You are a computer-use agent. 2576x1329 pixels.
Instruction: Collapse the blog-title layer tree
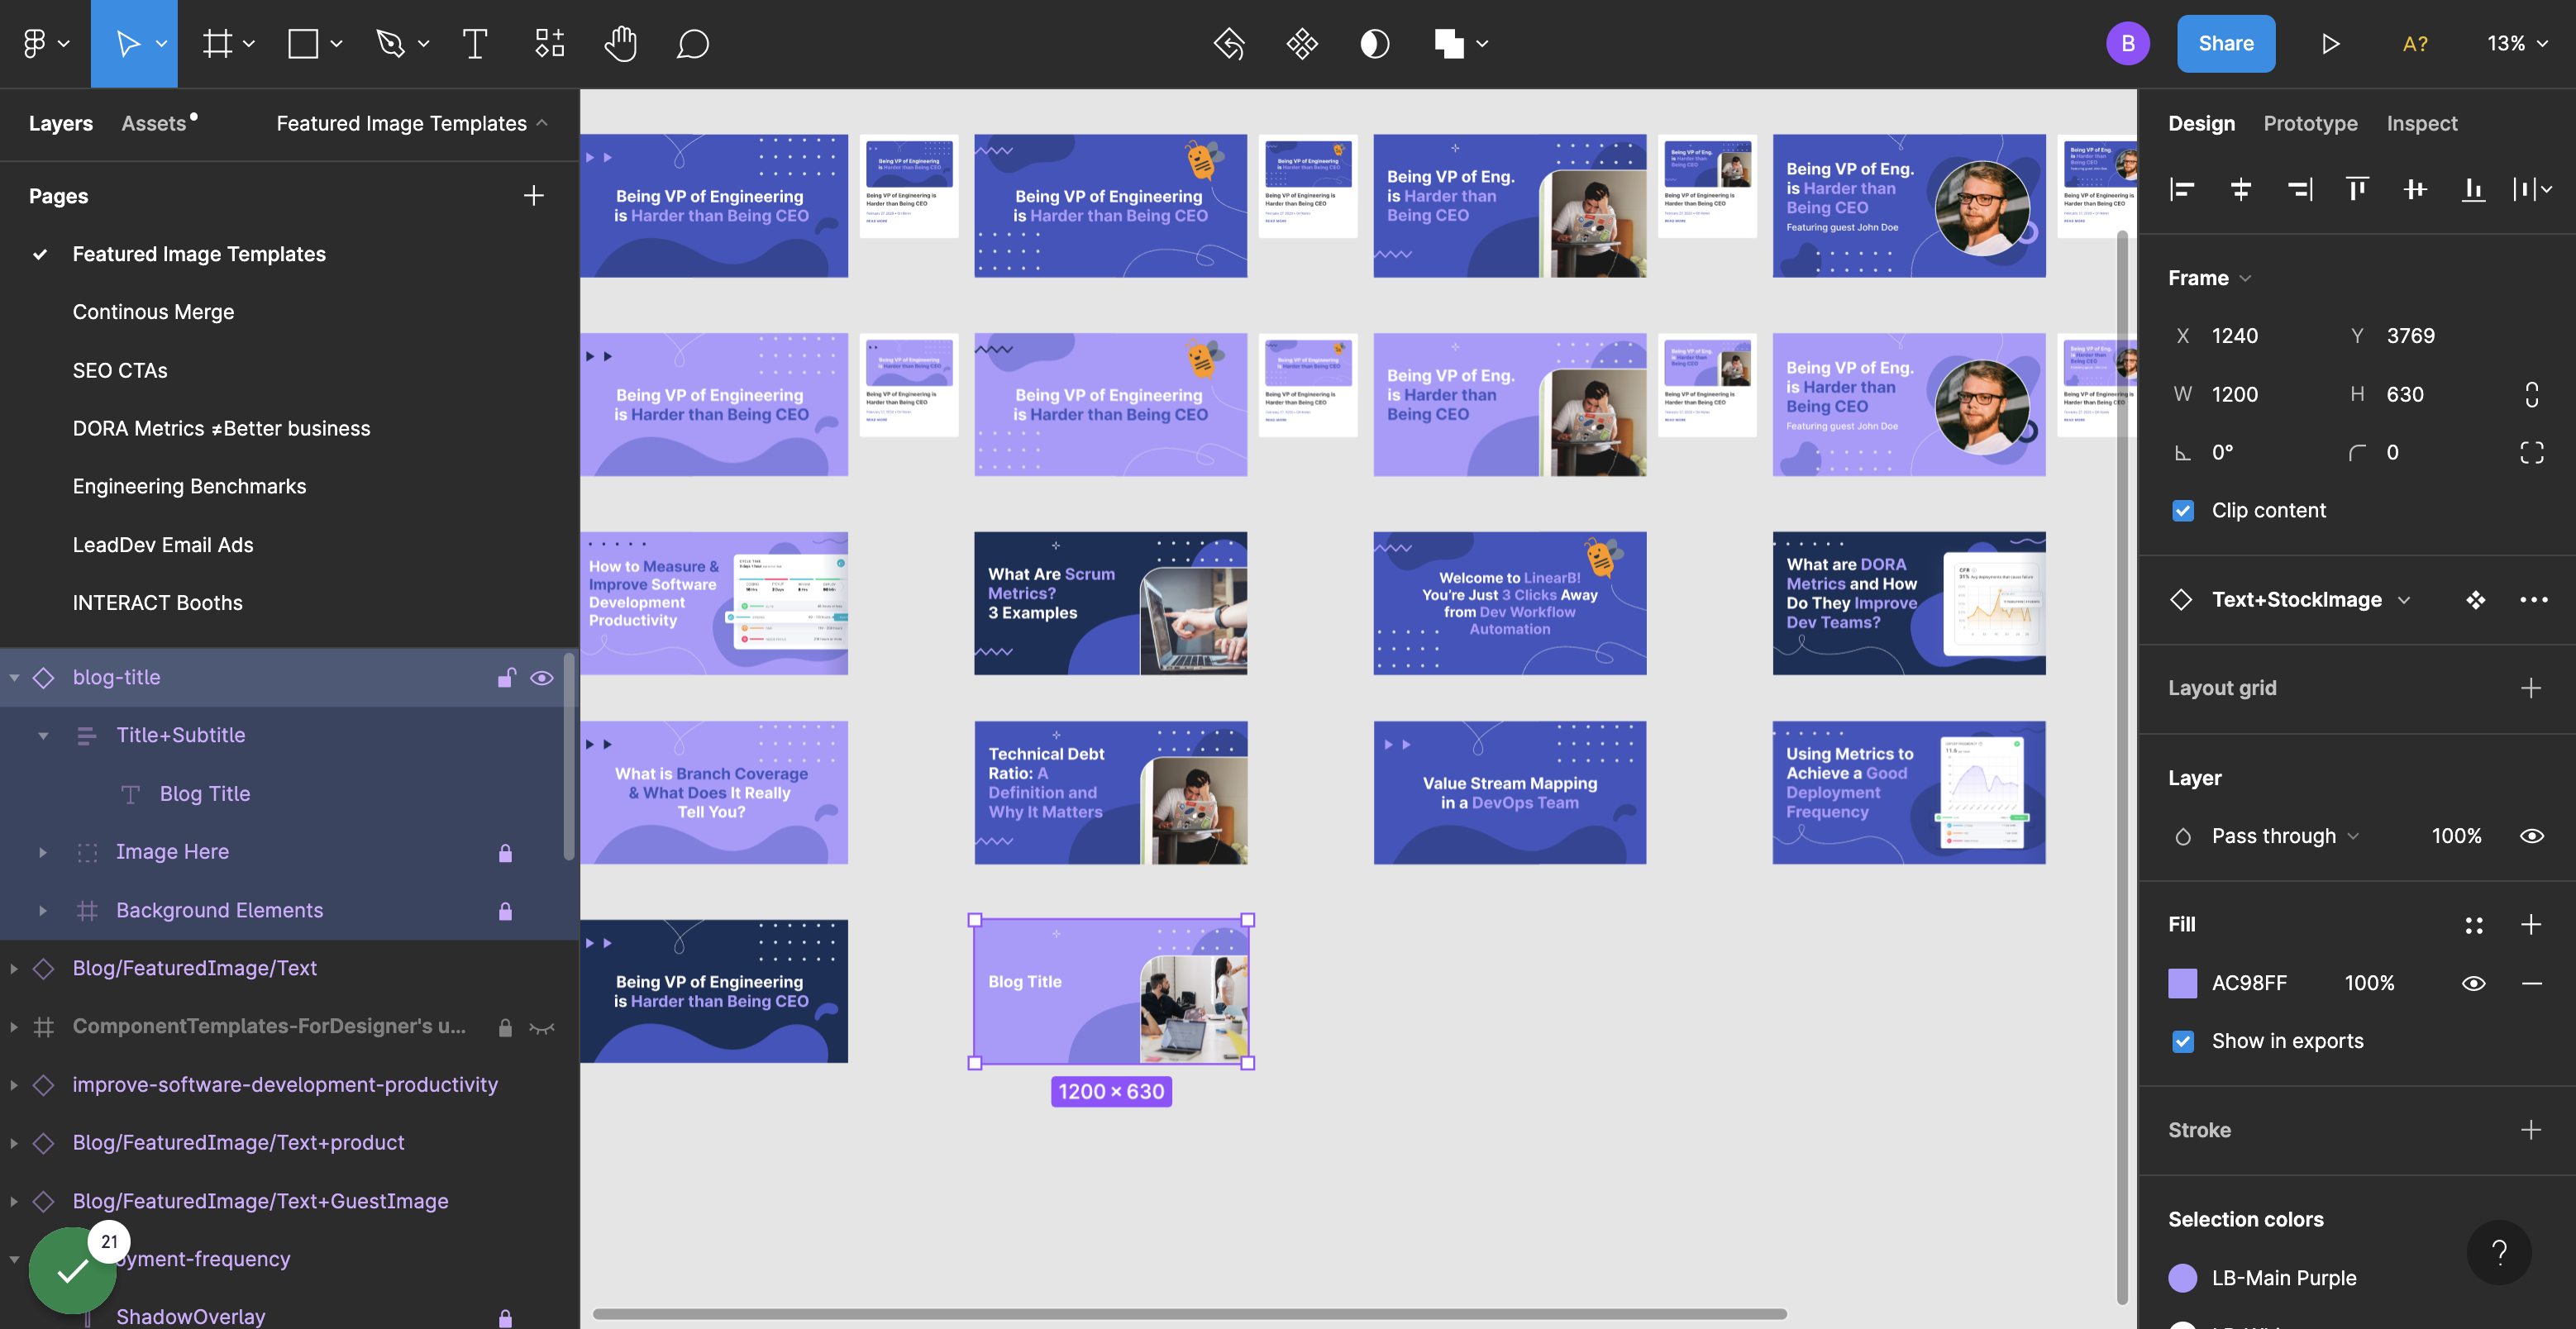[x=15, y=677]
